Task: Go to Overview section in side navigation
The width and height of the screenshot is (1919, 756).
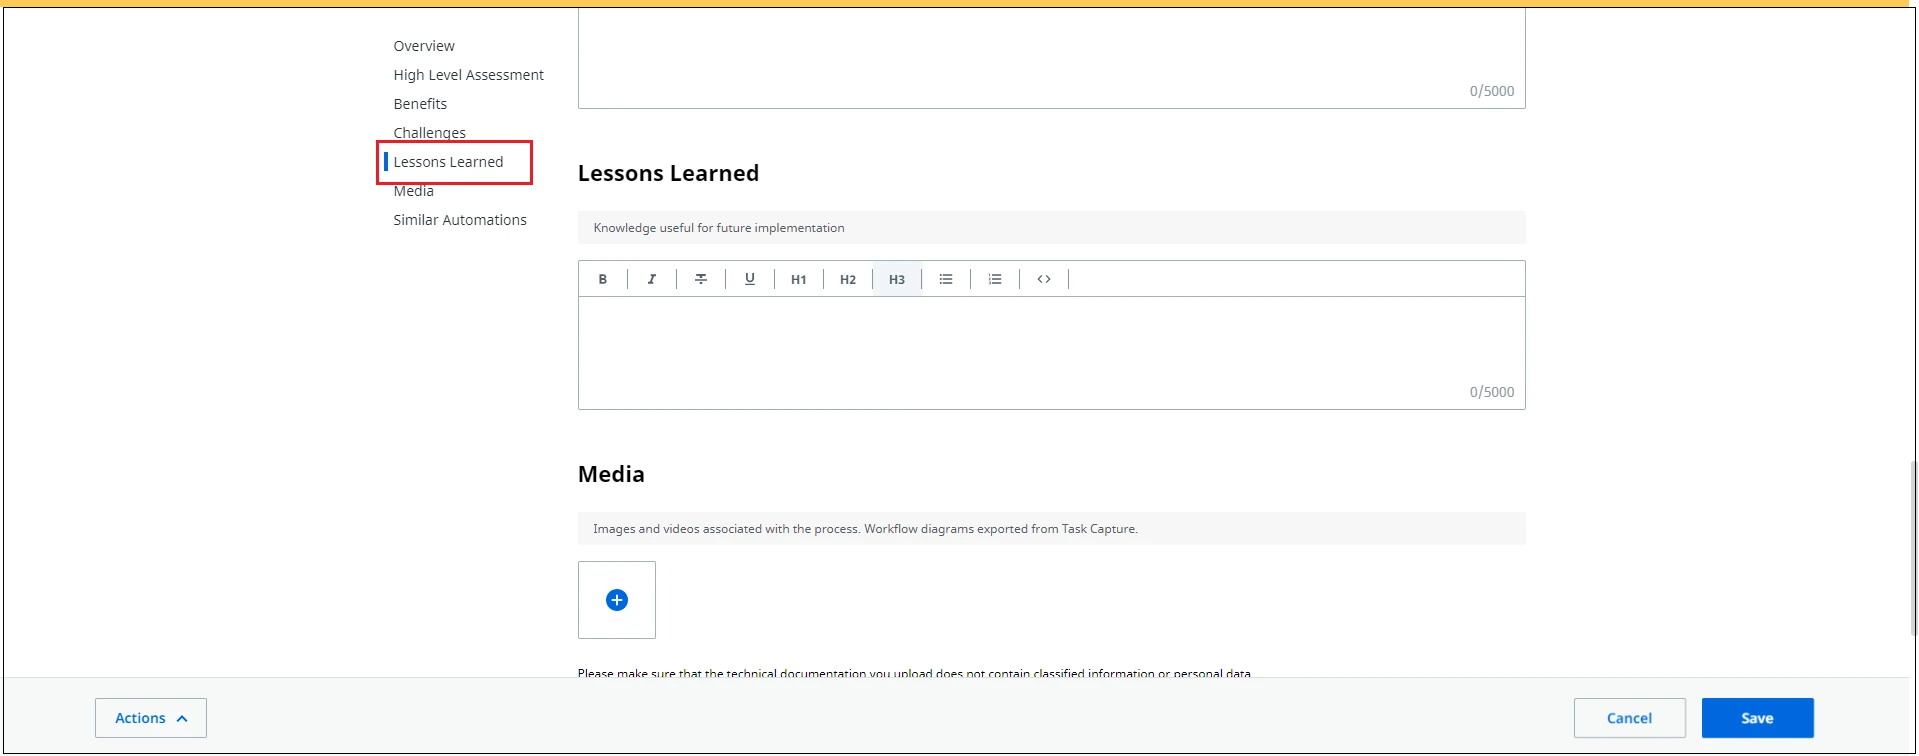Action: coord(424,46)
